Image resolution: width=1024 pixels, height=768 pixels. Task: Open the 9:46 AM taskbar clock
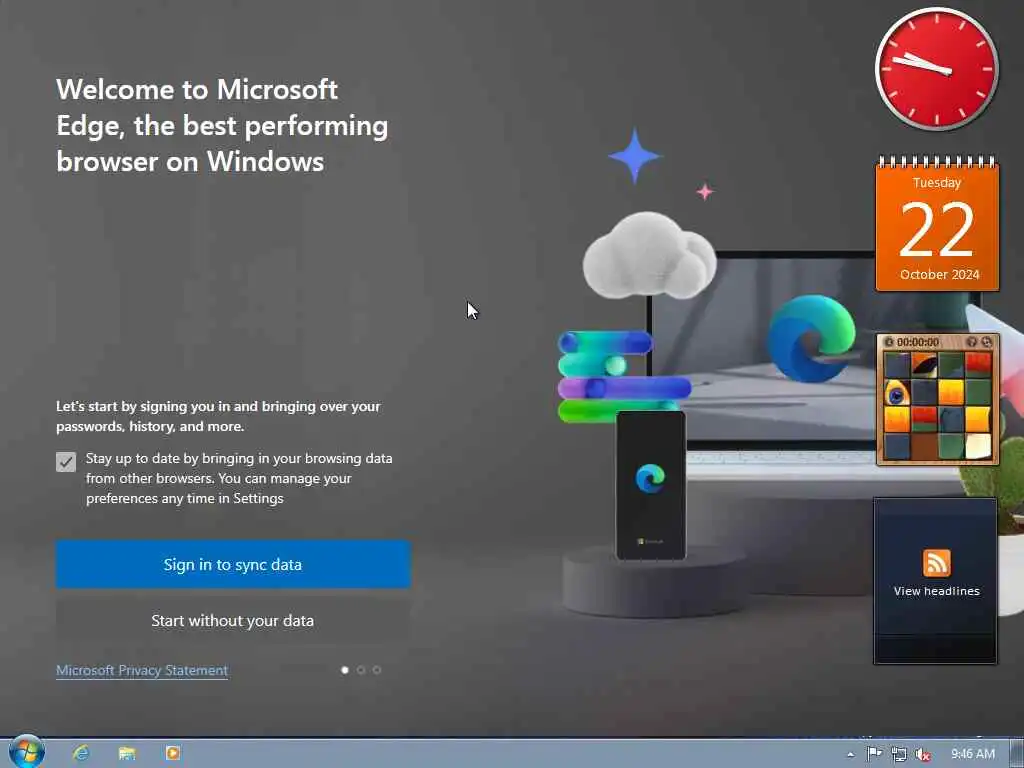click(x=972, y=754)
